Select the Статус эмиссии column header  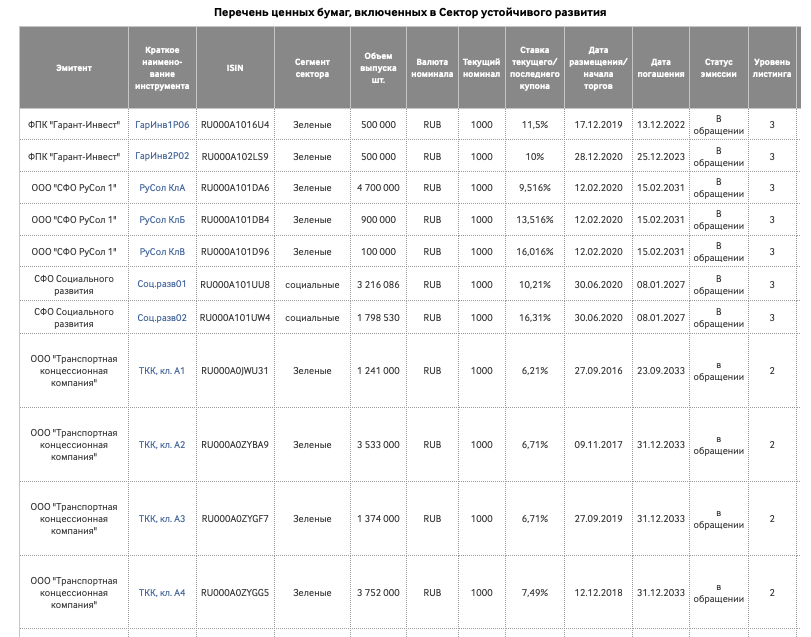pos(718,68)
